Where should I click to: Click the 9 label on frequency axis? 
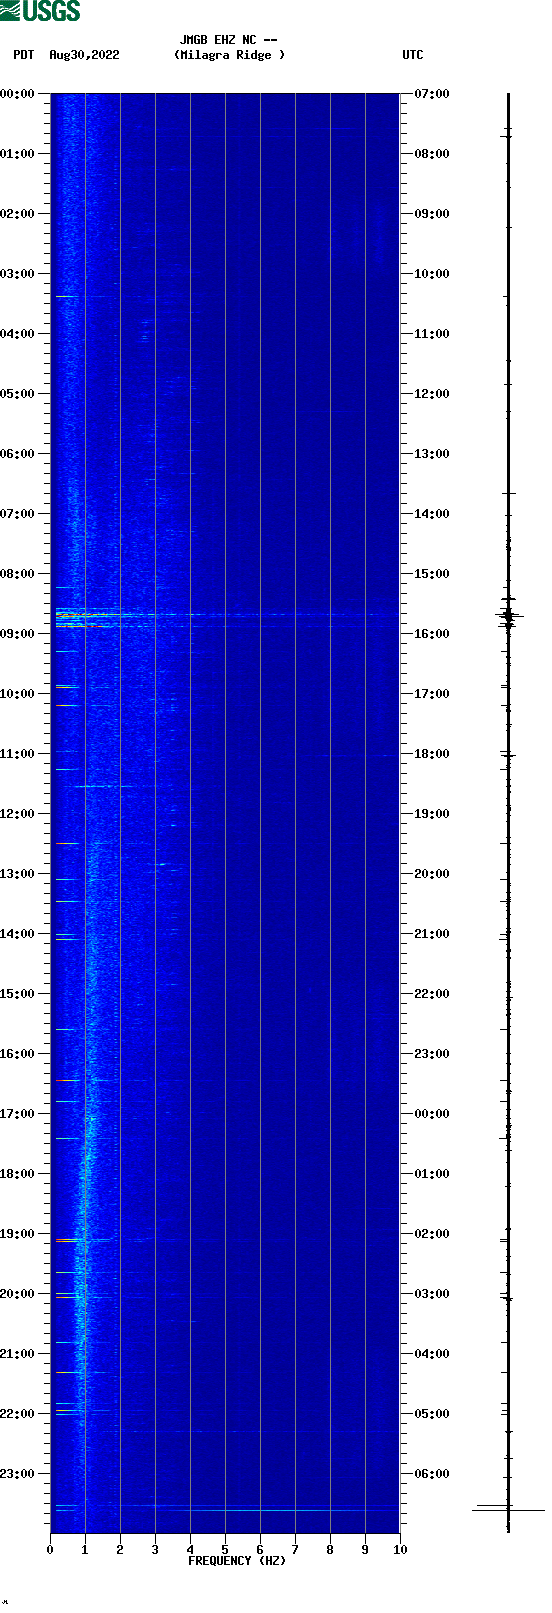tap(365, 1549)
